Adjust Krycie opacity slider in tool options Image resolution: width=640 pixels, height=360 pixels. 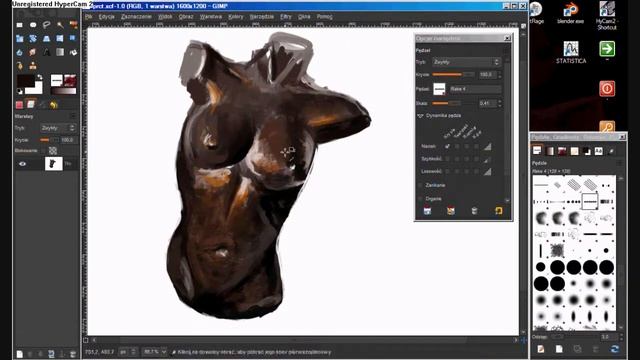point(453,75)
